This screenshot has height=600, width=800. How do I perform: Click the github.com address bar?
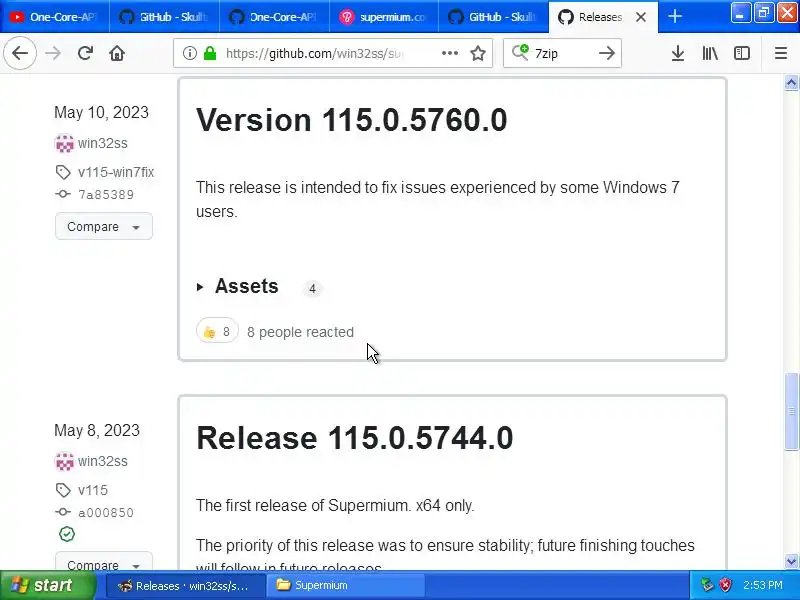coord(333,53)
